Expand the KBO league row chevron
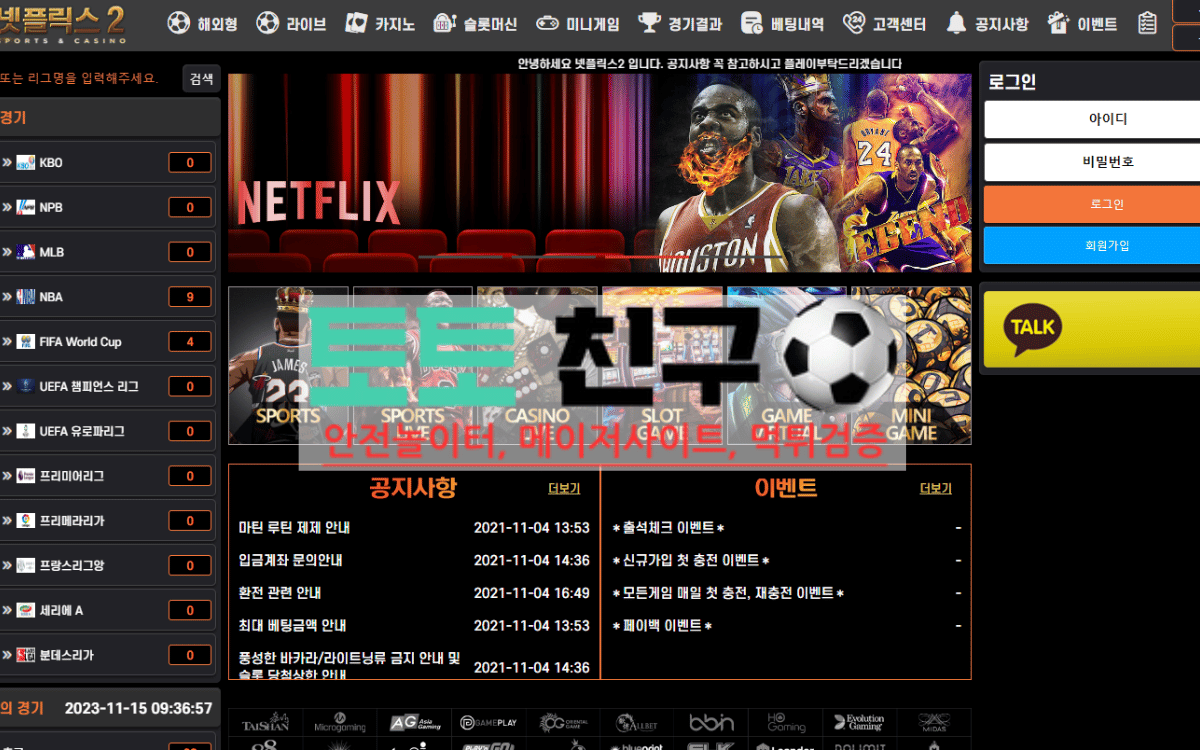This screenshot has width=1200, height=750. coord(7,162)
